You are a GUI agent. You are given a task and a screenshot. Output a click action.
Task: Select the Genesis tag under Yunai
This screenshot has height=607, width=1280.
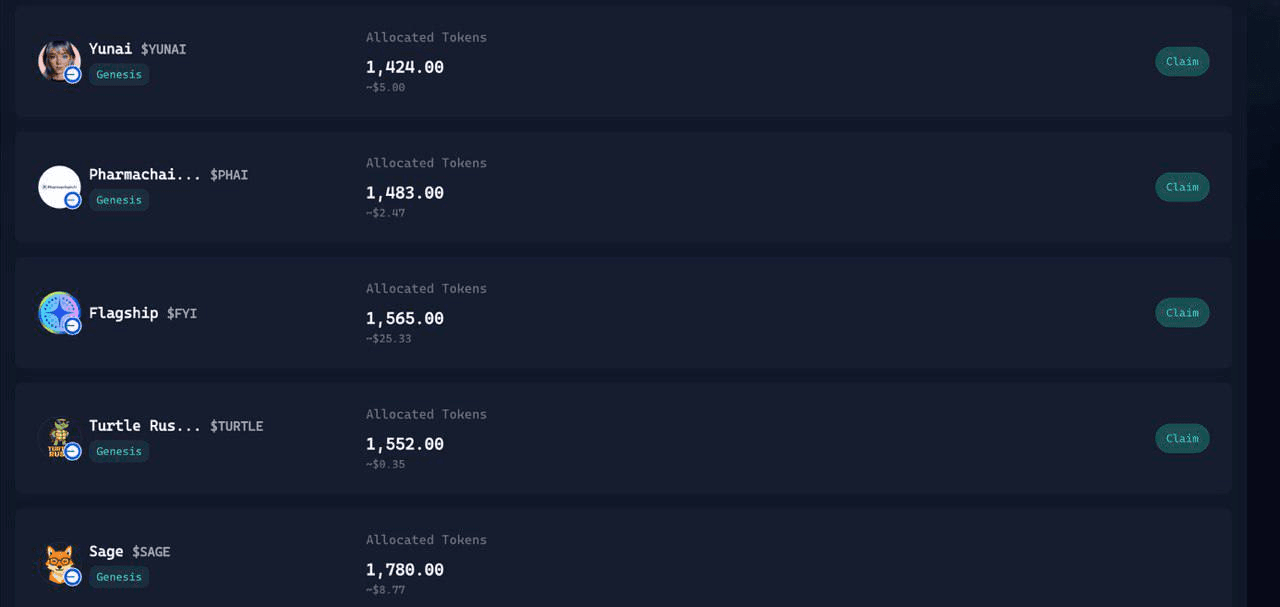point(119,75)
